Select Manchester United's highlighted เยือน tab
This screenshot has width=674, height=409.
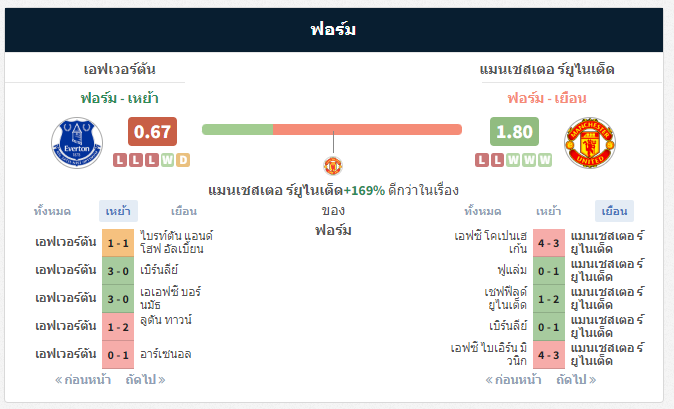pyautogui.click(x=614, y=211)
